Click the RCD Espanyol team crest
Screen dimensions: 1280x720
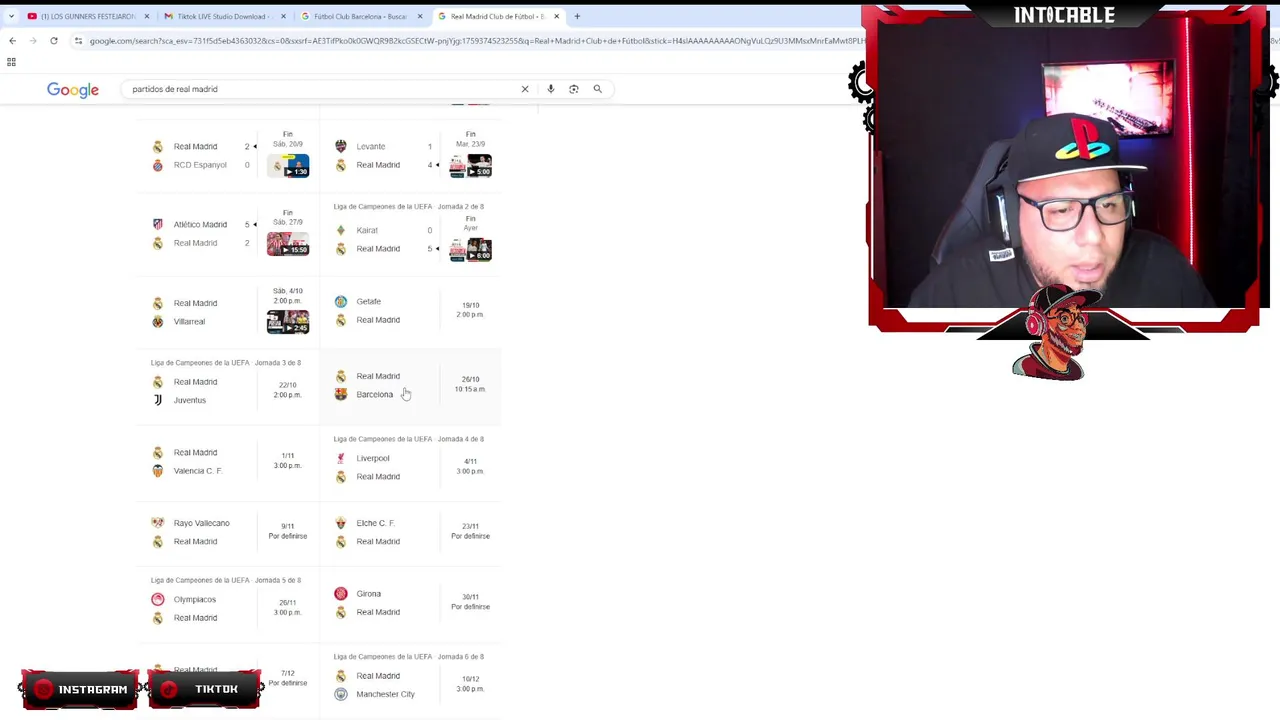(x=157, y=165)
